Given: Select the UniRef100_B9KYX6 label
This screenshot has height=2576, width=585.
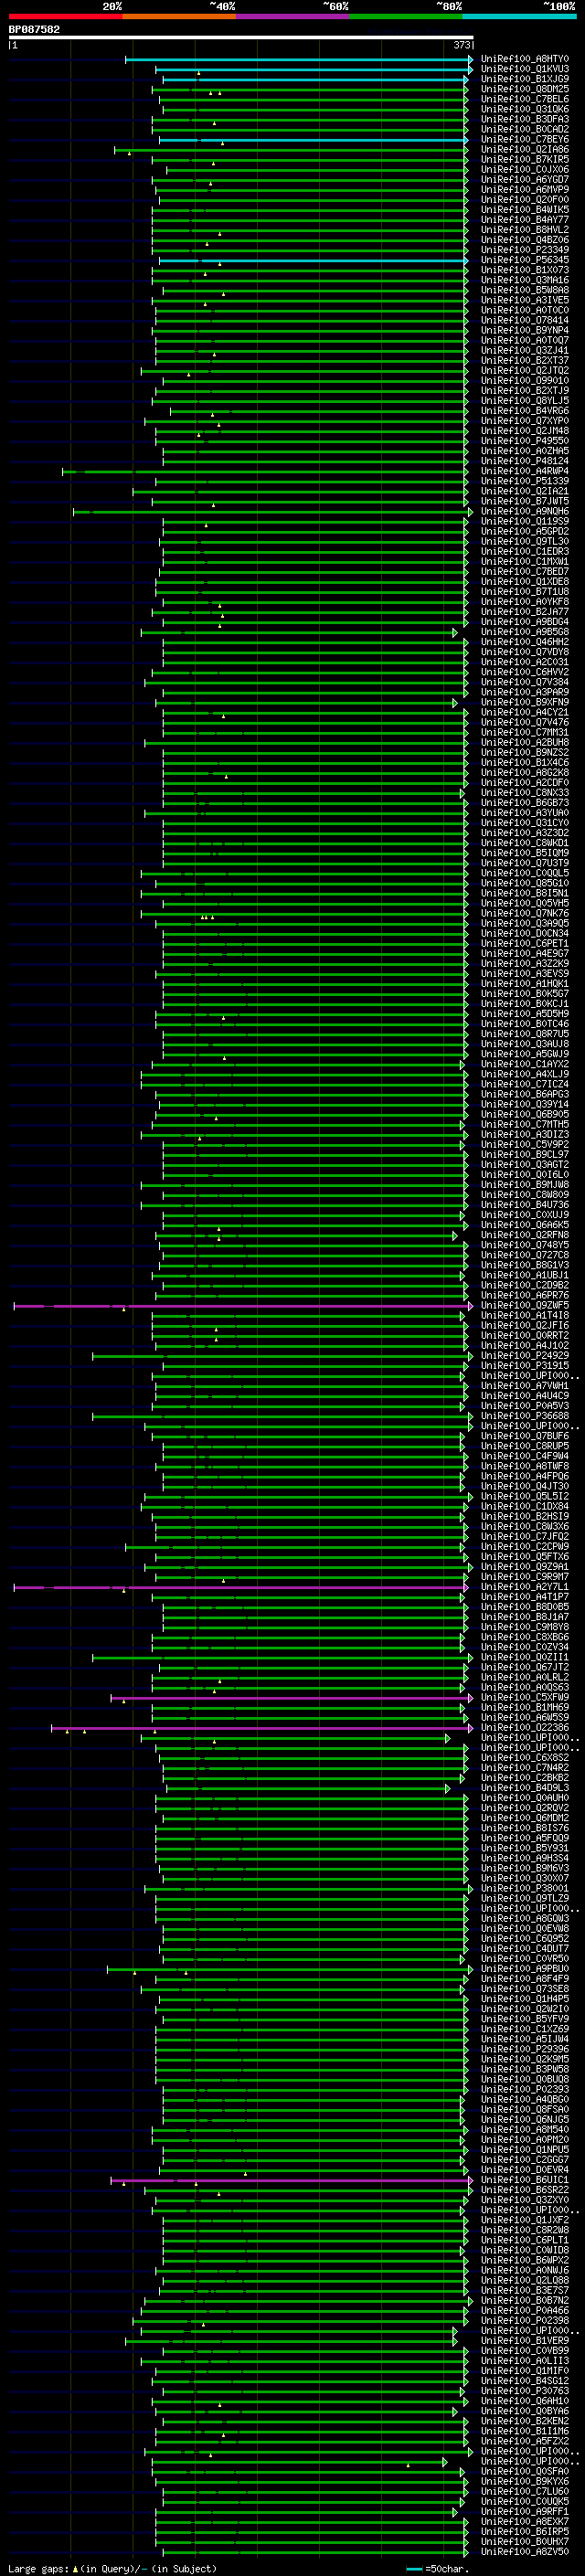Looking at the screenshot, I should point(525,2482).
